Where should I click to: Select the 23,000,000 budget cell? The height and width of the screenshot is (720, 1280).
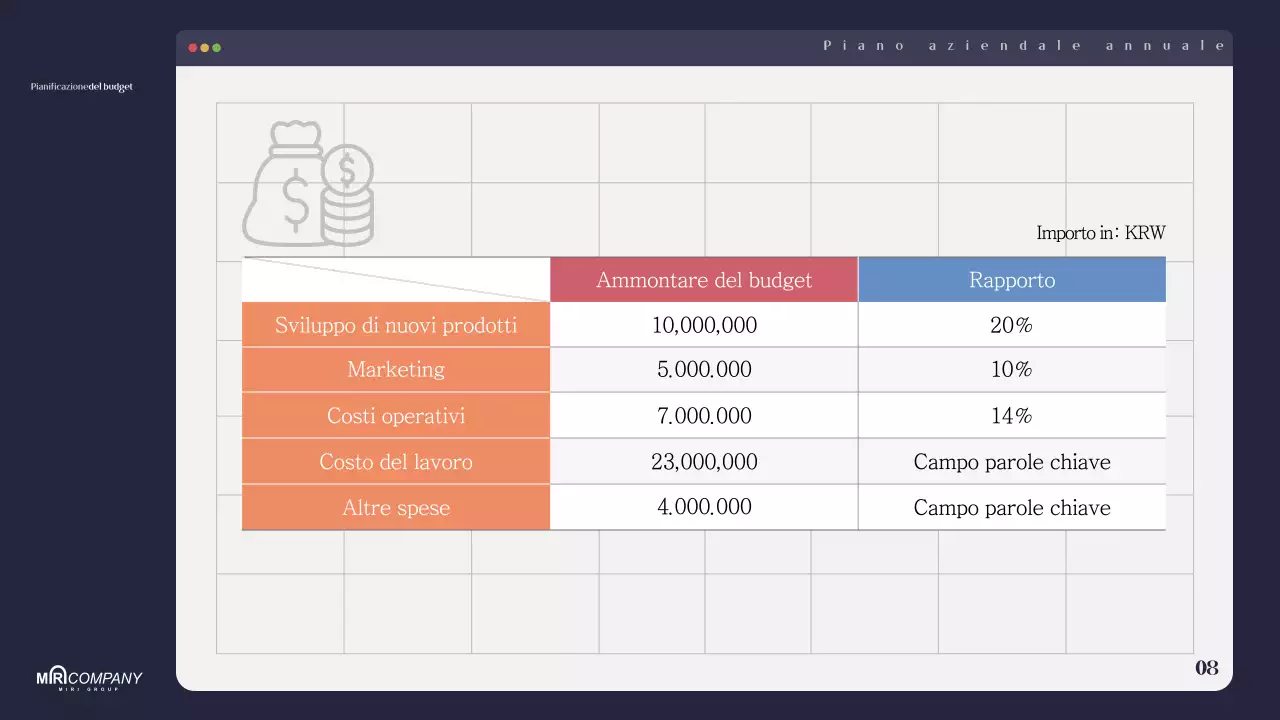(x=703, y=462)
